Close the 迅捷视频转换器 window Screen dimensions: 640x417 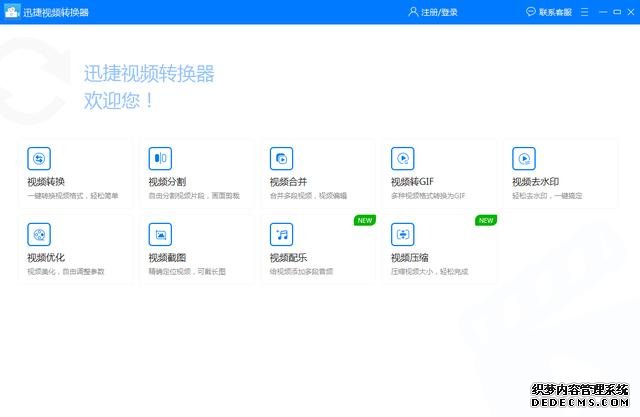coord(631,12)
